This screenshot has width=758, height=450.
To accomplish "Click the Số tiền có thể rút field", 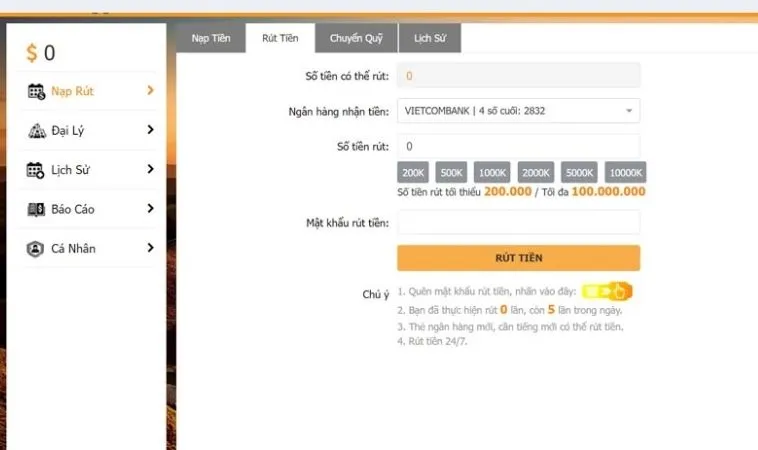I will click(519, 75).
